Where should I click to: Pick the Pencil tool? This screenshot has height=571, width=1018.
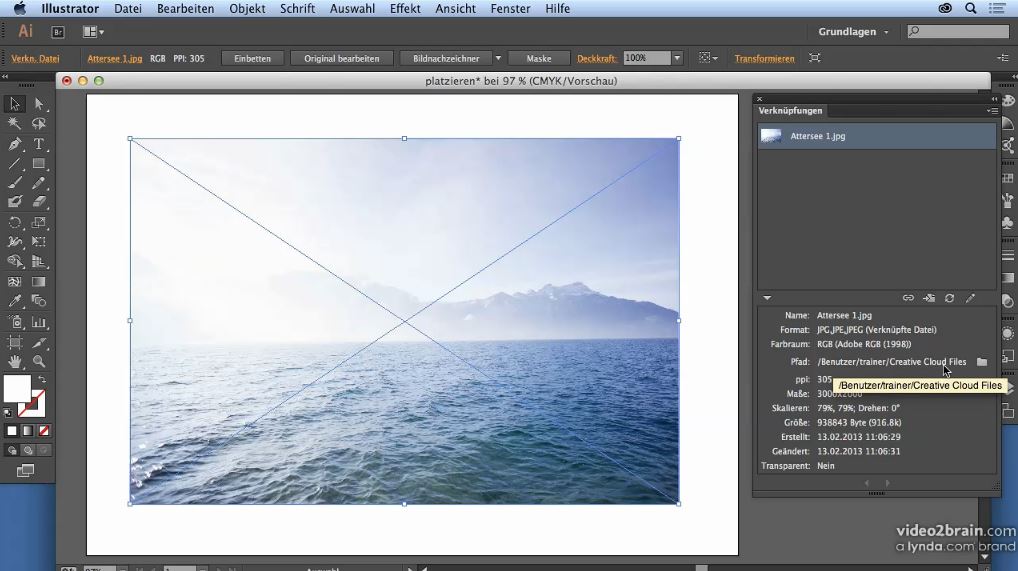tap(39, 183)
